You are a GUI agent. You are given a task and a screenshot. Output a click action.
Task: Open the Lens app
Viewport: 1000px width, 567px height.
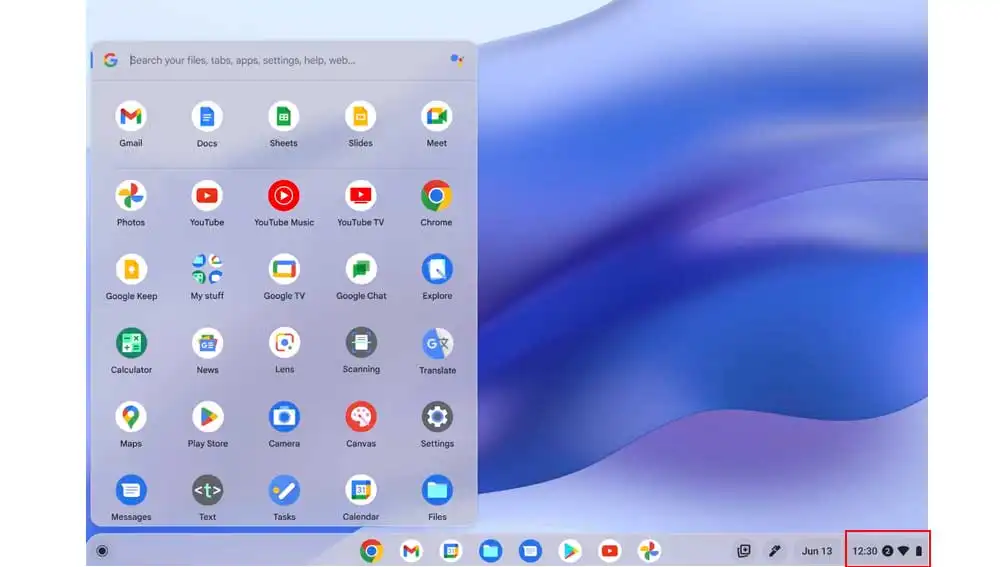tap(284, 343)
